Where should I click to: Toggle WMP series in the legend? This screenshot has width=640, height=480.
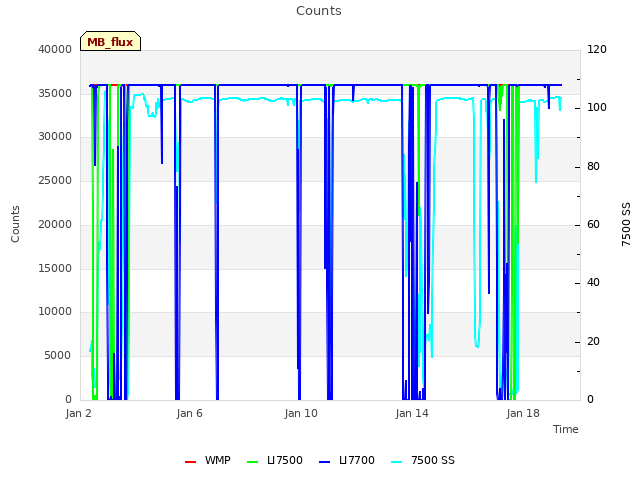click(x=207, y=460)
